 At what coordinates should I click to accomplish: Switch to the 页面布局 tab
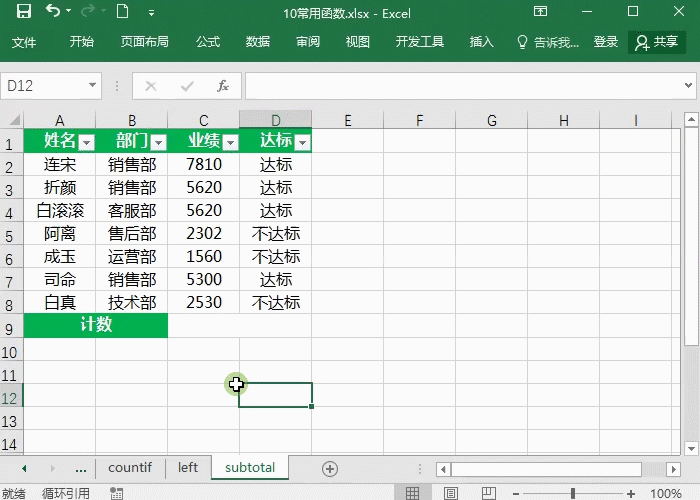[145, 42]
